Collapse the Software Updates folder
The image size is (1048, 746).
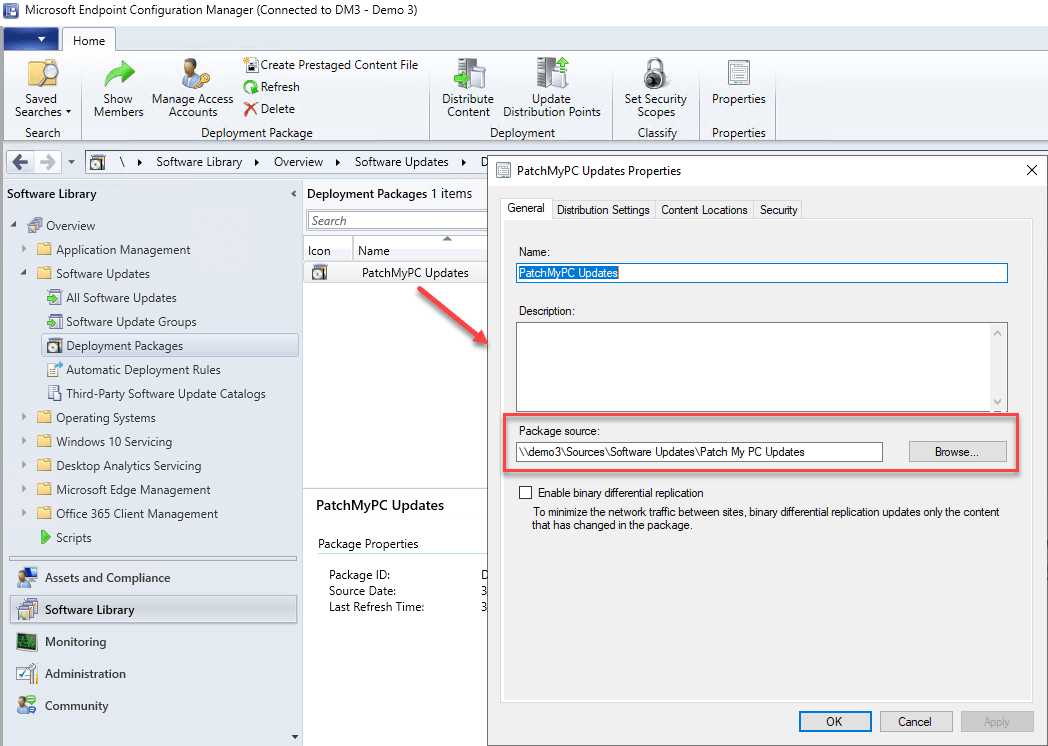(x=24, y=273)
